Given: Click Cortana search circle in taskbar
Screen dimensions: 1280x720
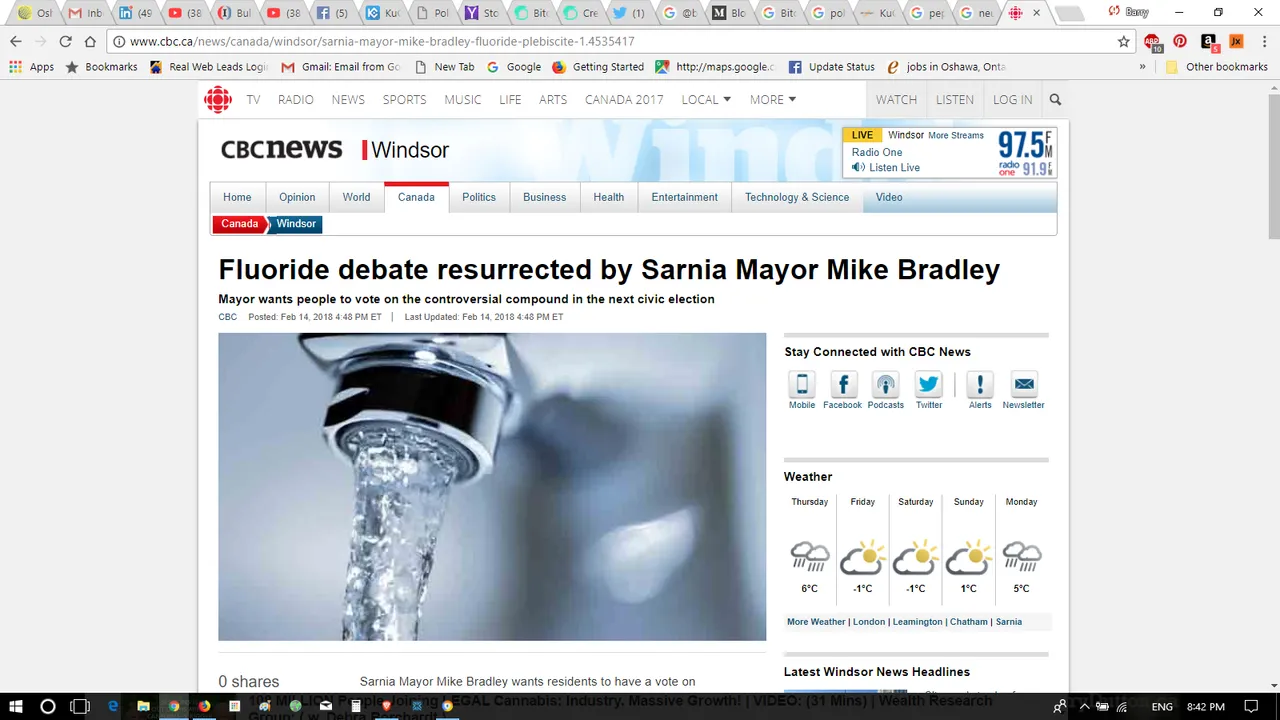Looking at the screenshot, I should click(47, 706).
